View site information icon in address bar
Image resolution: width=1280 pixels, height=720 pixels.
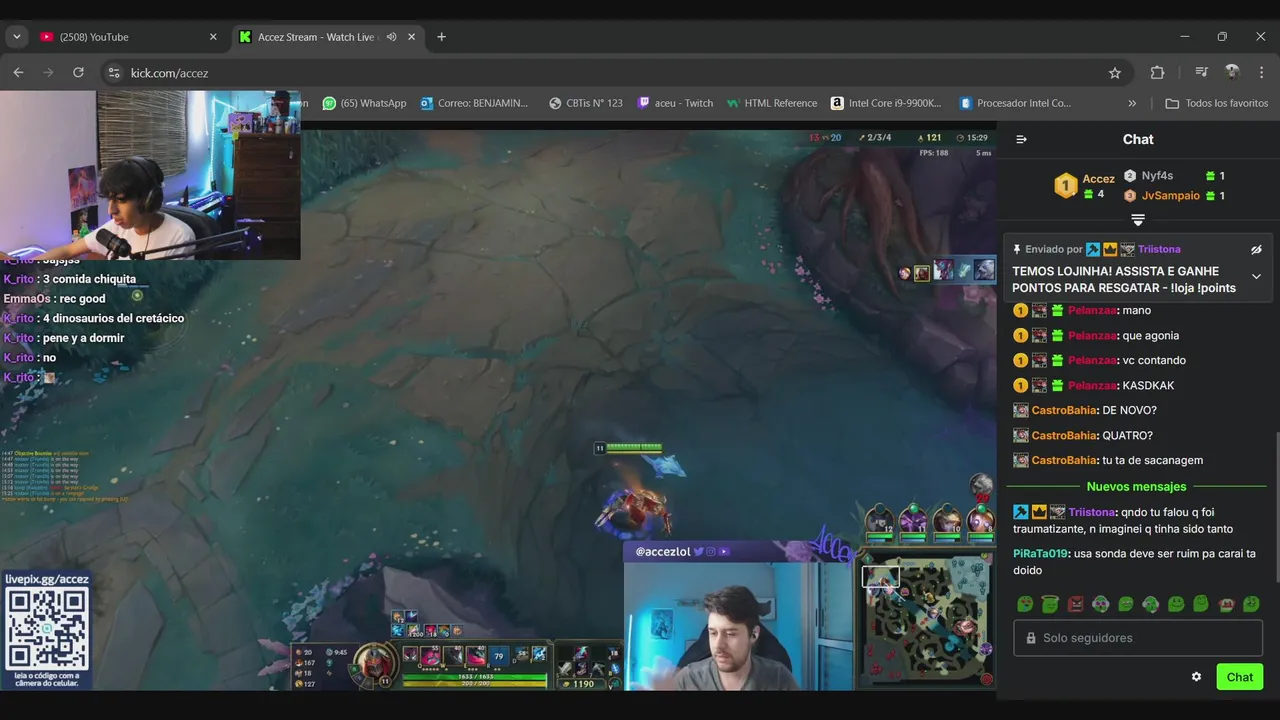tap(114, 73)
